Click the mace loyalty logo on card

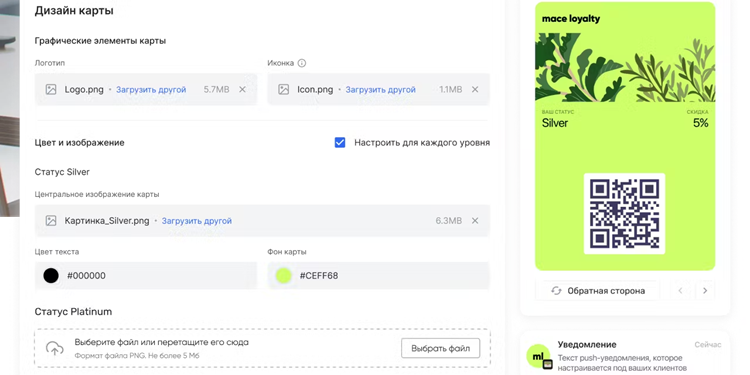[x=571, y=19]
